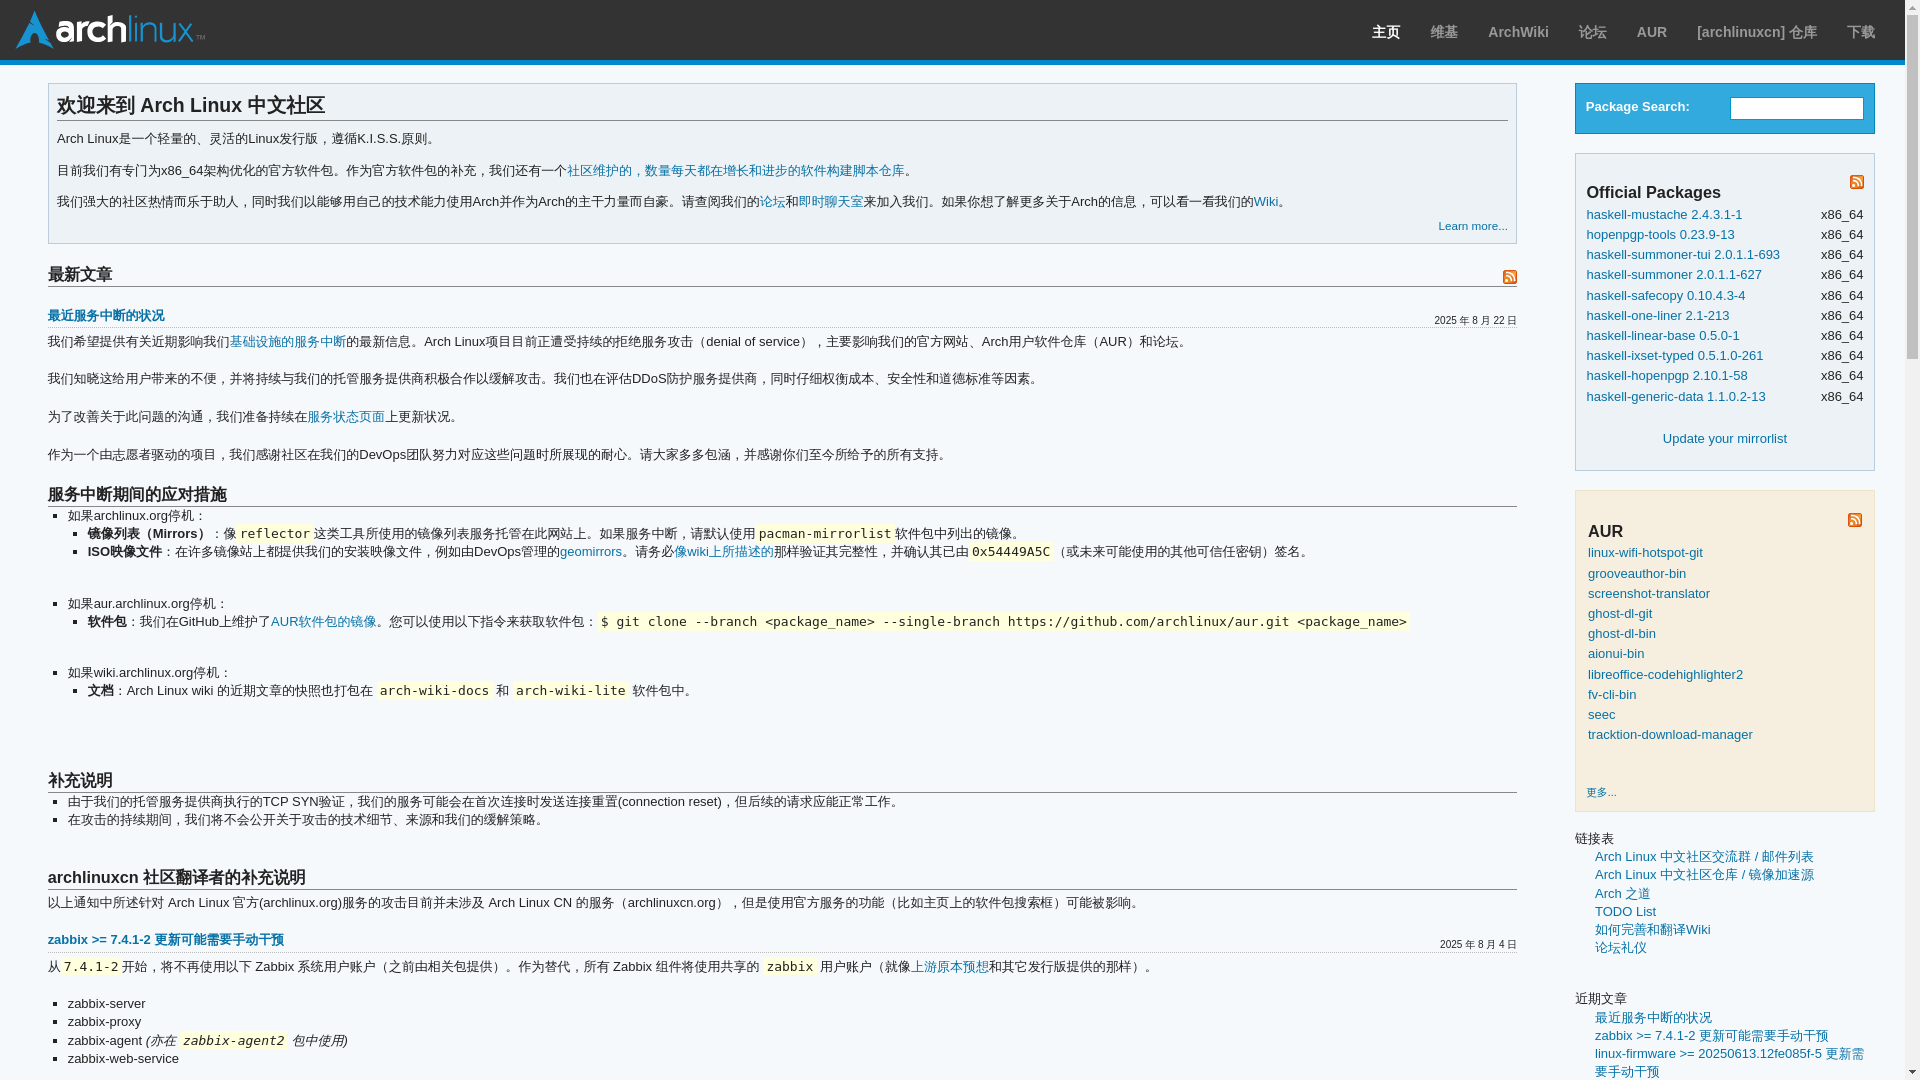1920x1080 pixels.
Task: Open the 即时聊天室 link
Action: point(830,202)
